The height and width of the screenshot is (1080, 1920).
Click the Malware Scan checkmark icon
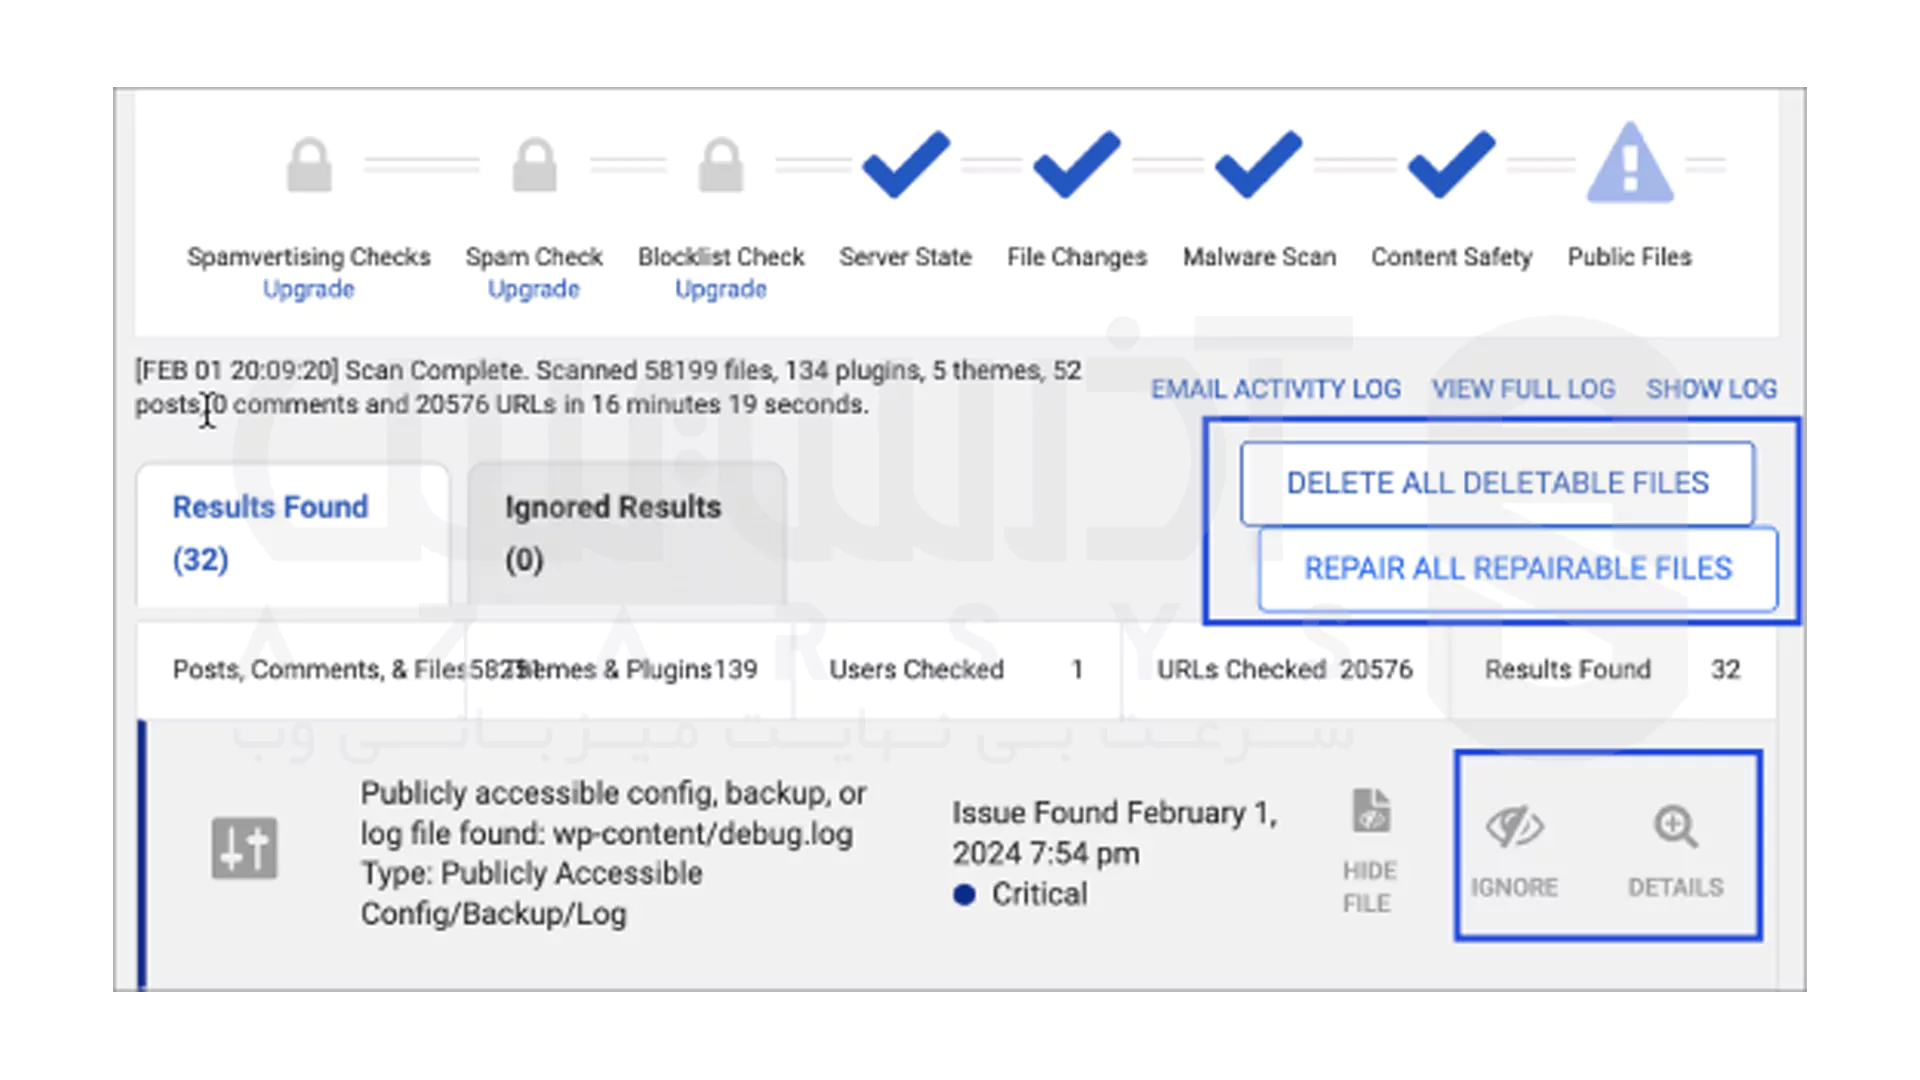click(1258, 165)
